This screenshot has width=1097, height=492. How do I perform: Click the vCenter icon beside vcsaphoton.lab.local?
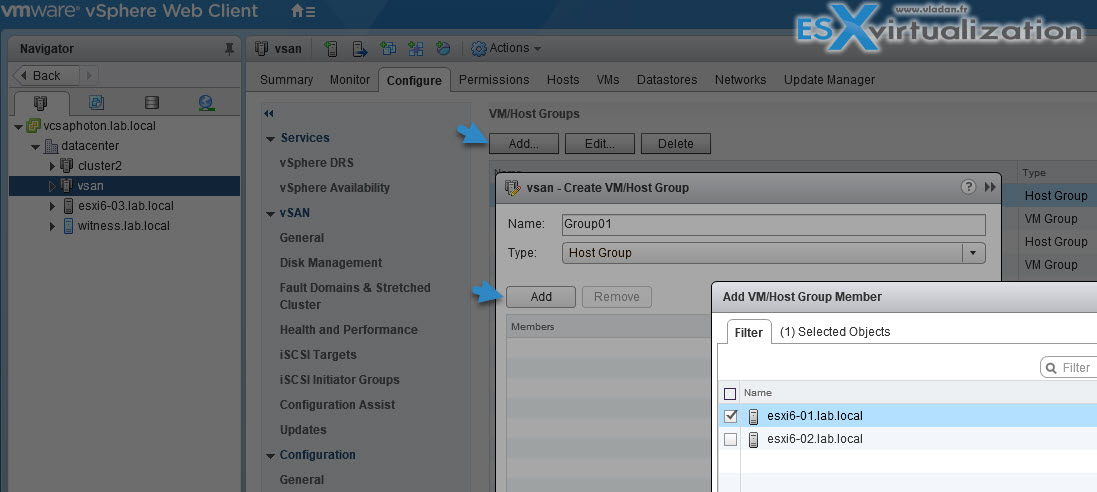click(x=32, y=126)
